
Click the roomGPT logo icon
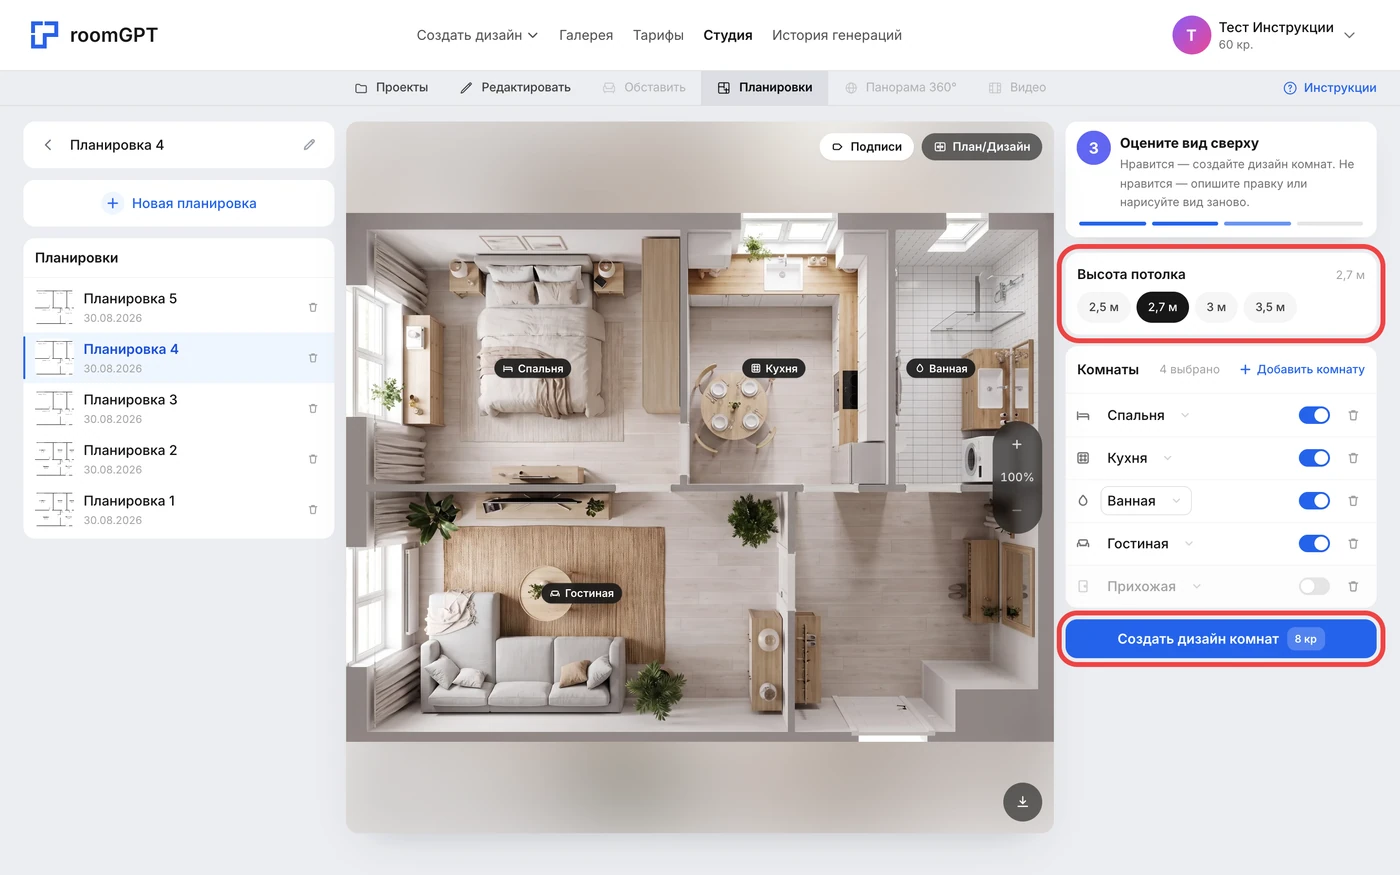(44, 35)
